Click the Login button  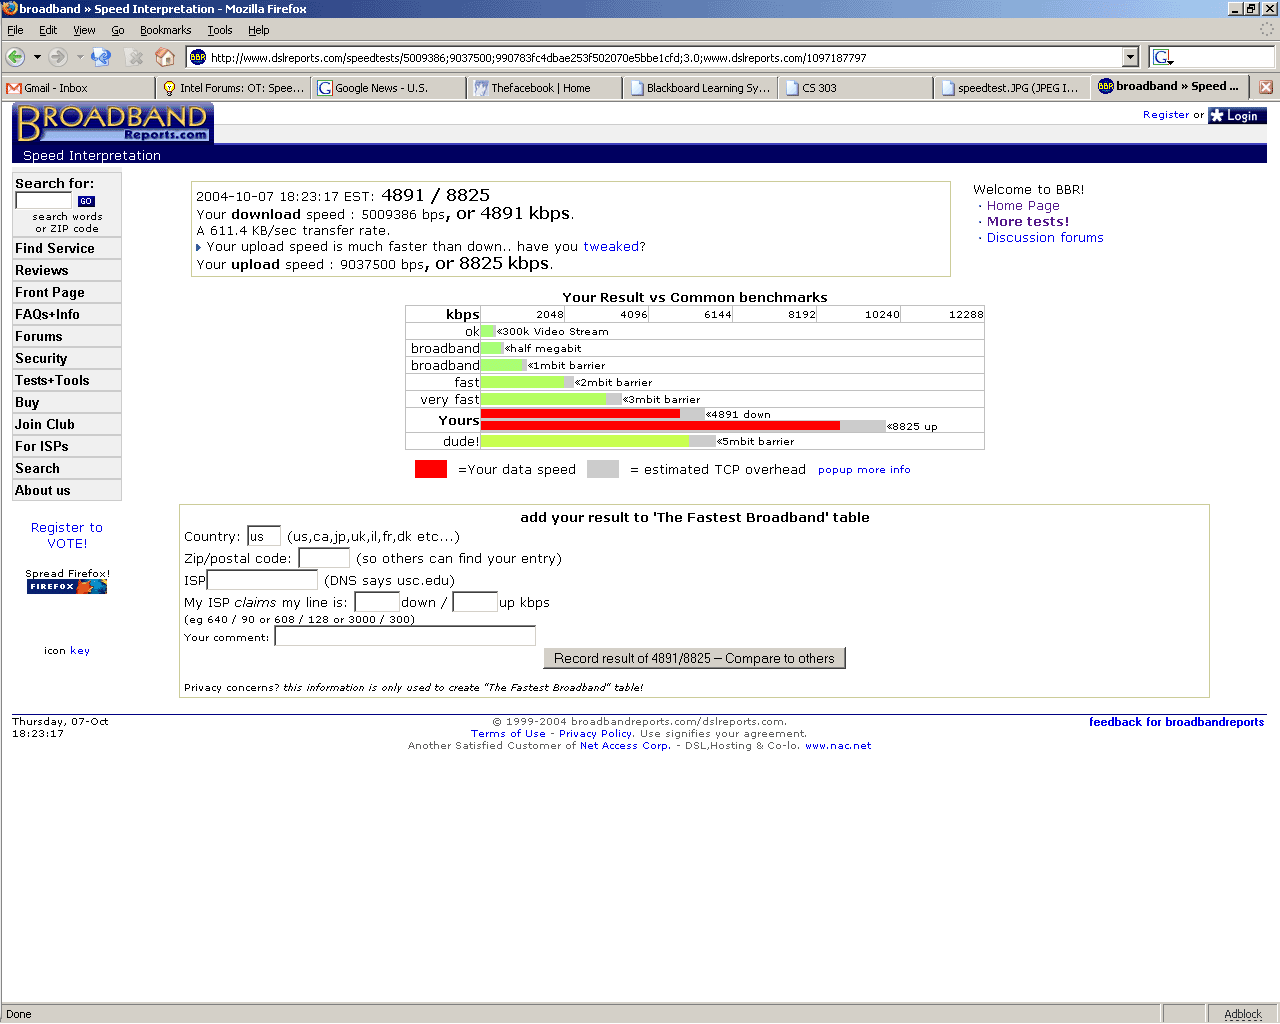(1237, 116)
